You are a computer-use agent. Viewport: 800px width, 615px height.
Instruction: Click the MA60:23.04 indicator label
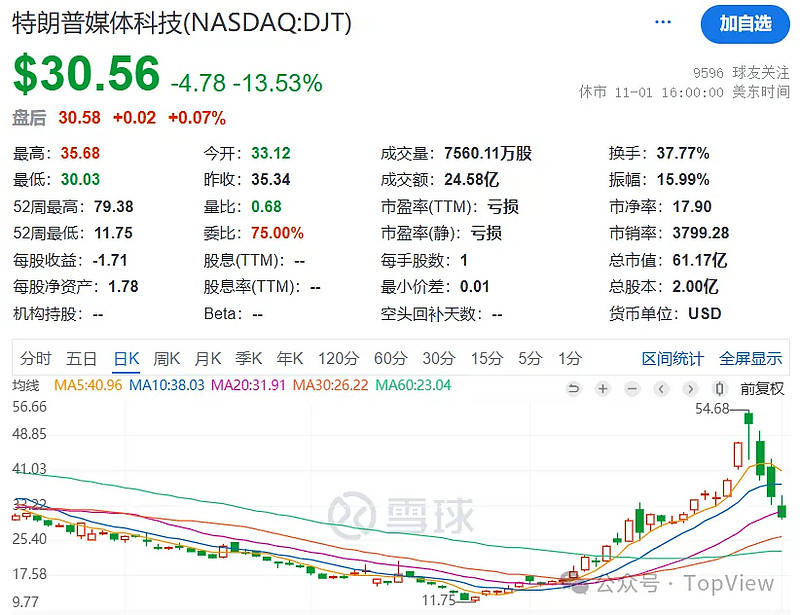pyautogui.click(x=413, y=385)
